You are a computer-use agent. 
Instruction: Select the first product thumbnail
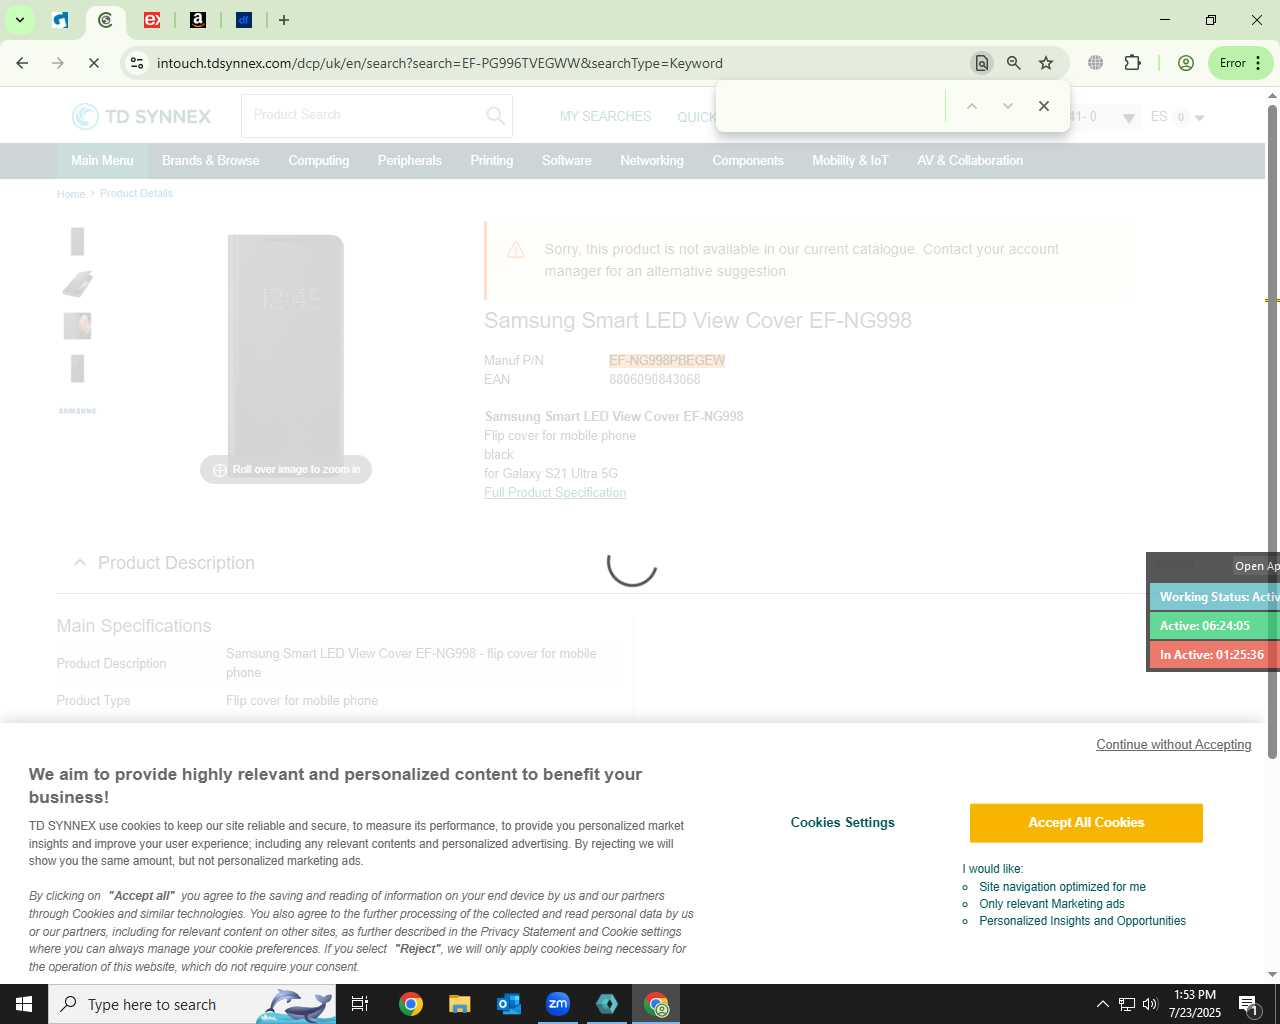[77, 241]
